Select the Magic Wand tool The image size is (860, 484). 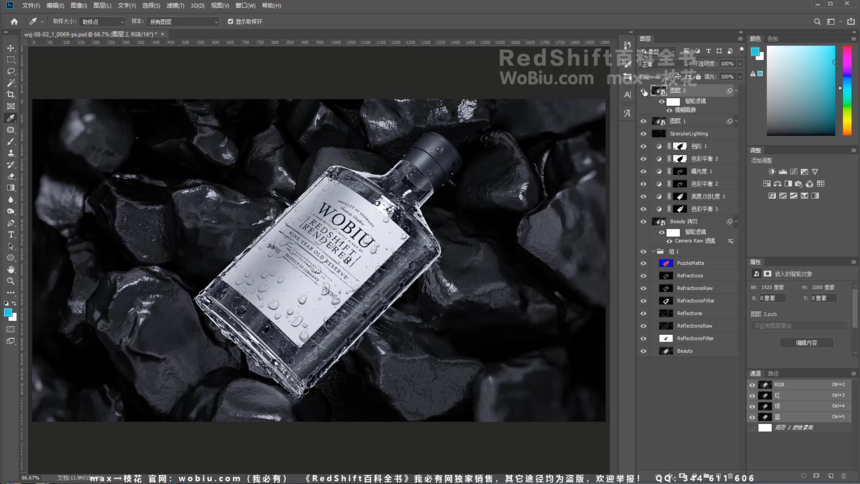click(10, 83)
